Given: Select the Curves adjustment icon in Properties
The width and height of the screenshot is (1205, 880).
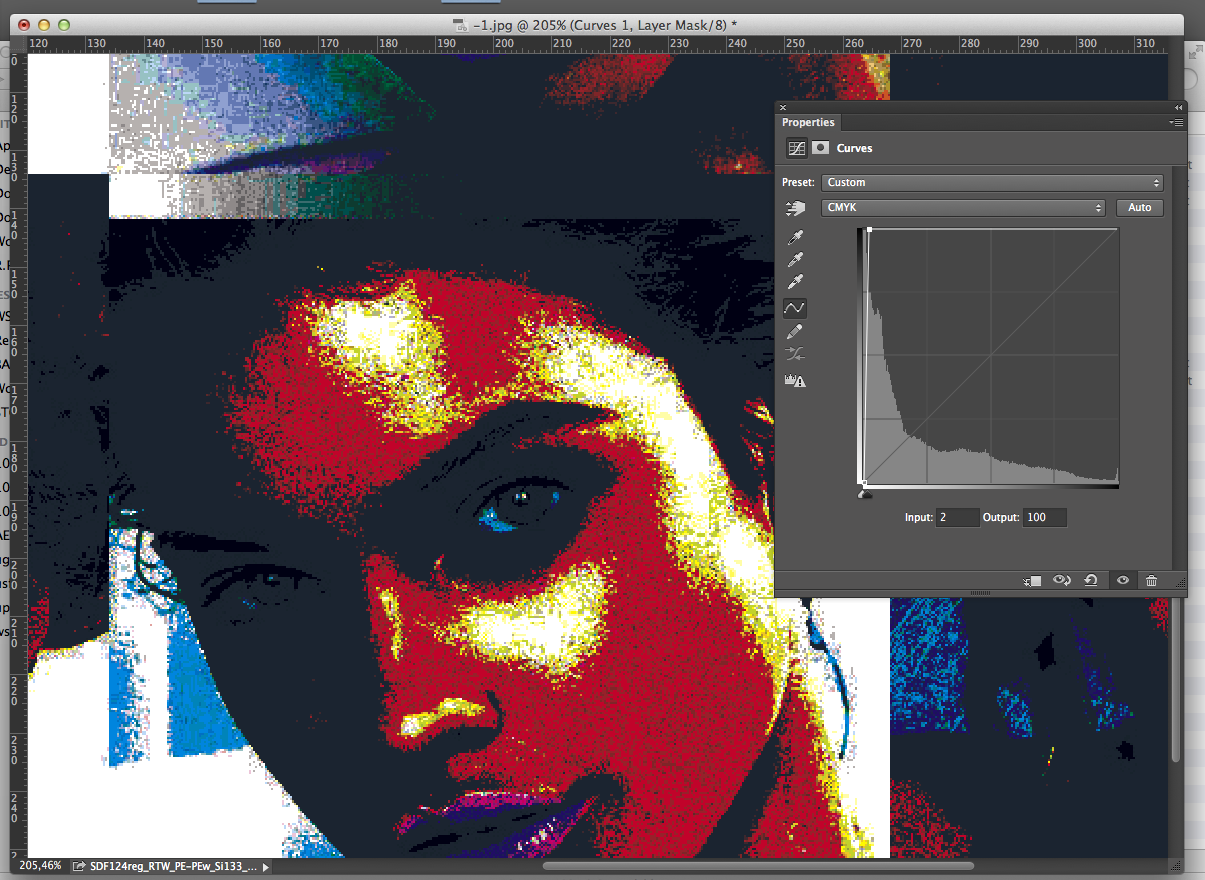Looking at the screenshot, I should pyautogui.click(x=797, y=148).
